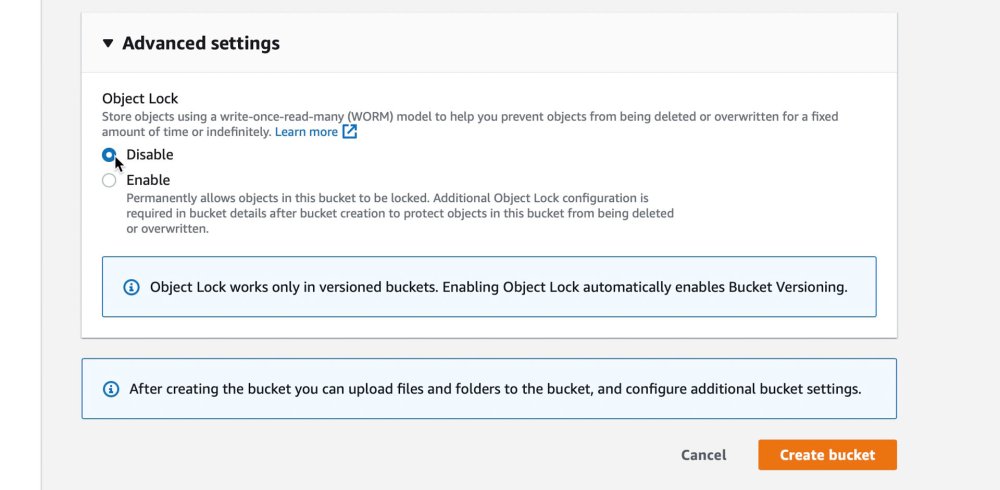
Task: Collapse the Advanced settings triangle
Action: (x=108, y=44)
